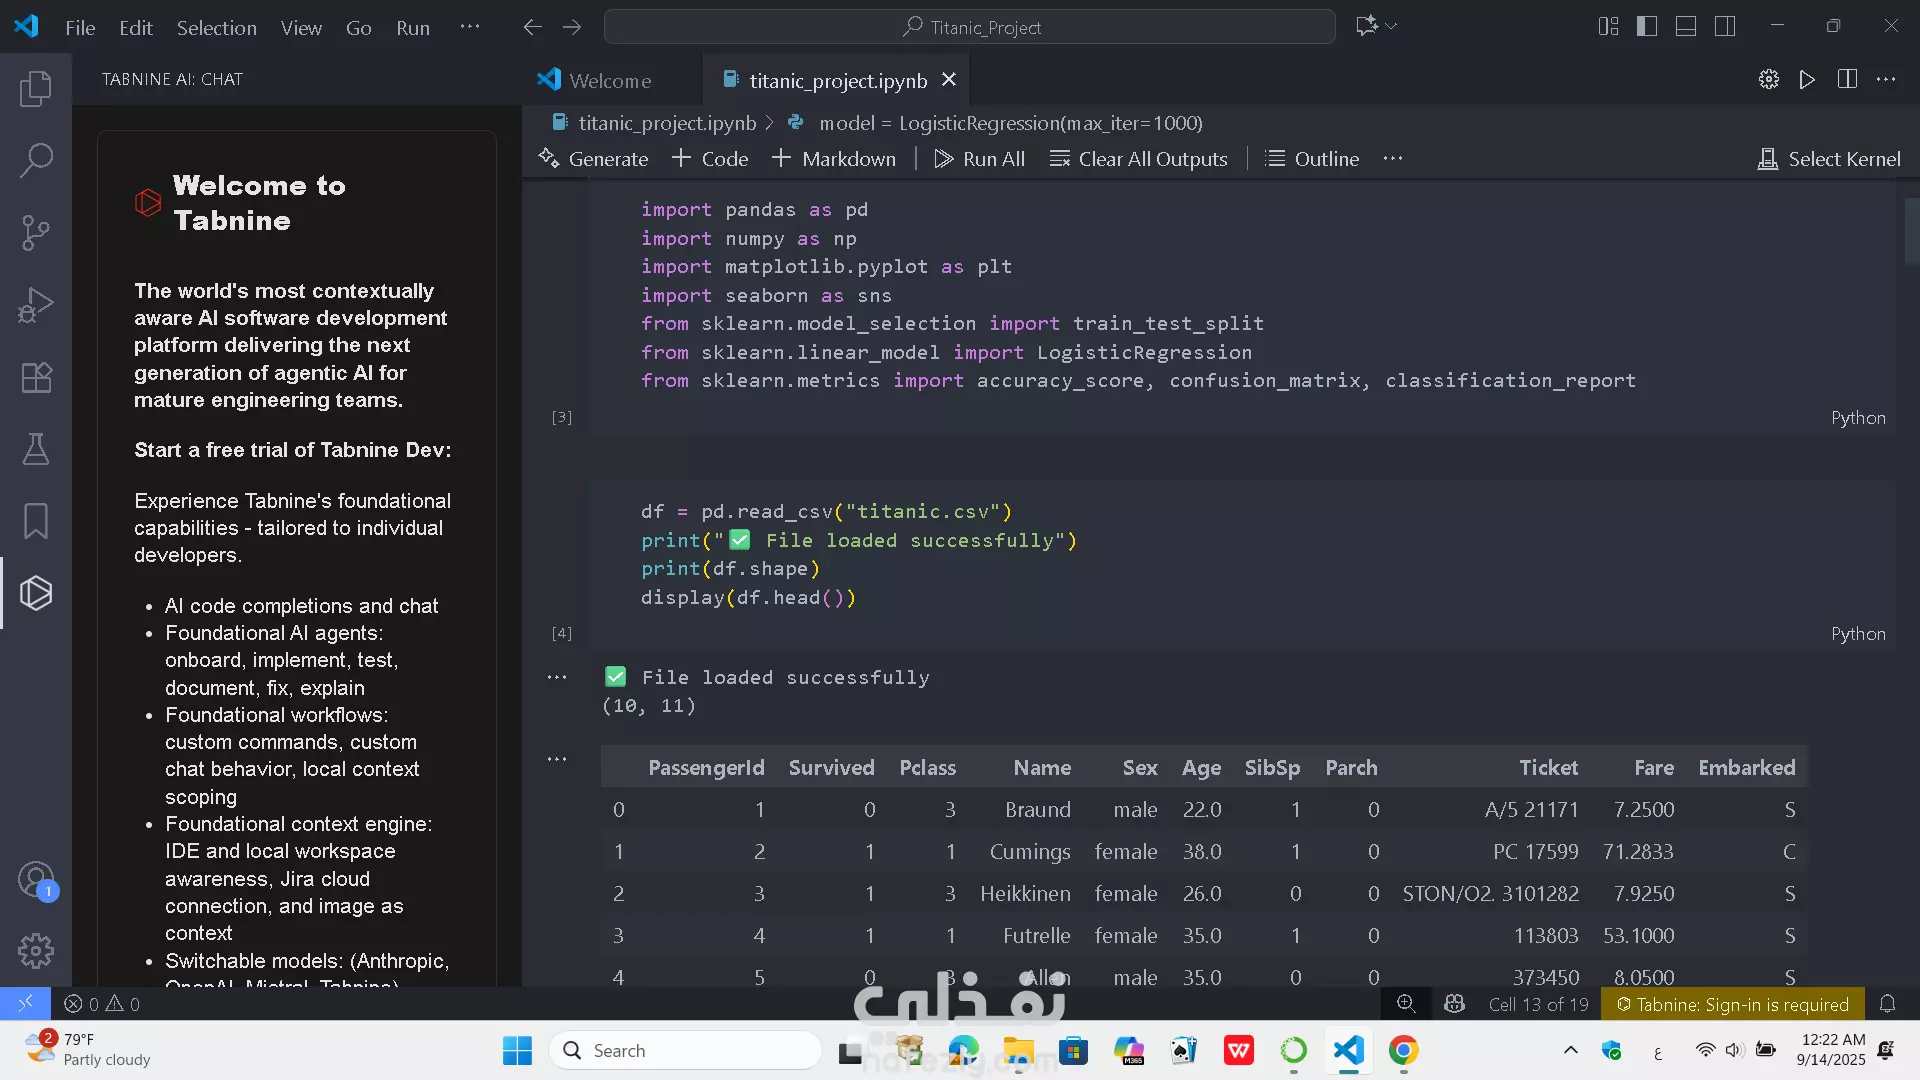Open the Explorer view in activity bar

pos(36,89)
